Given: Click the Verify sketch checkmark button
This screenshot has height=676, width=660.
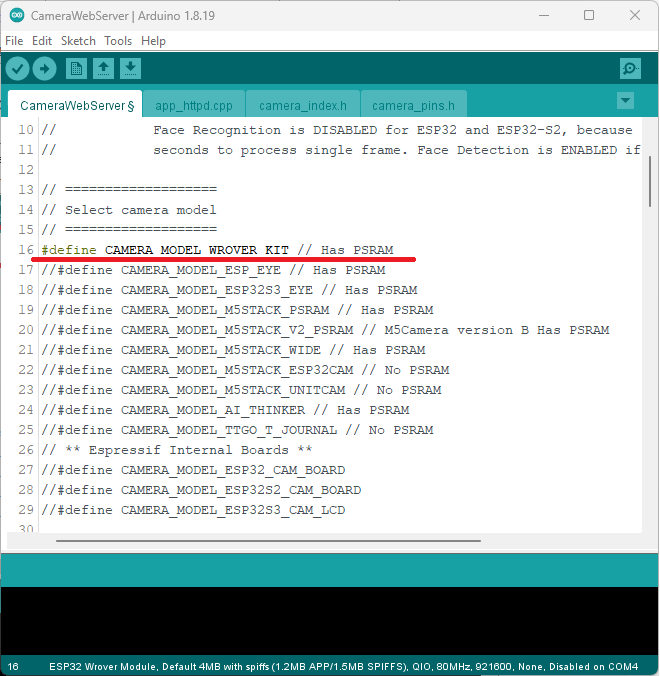Looking at the screenshot, I should [x=17, y=69].
